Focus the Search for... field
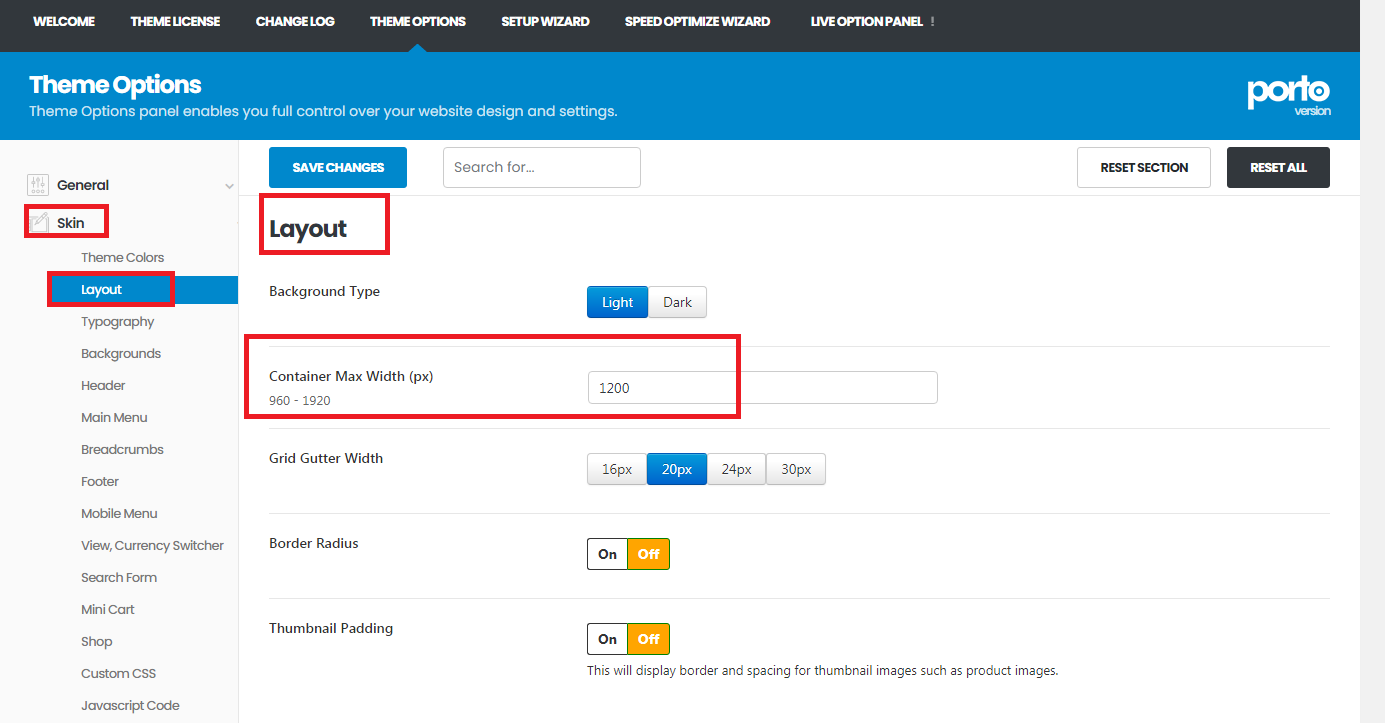The image size is (1385, 723). point(542,167)
